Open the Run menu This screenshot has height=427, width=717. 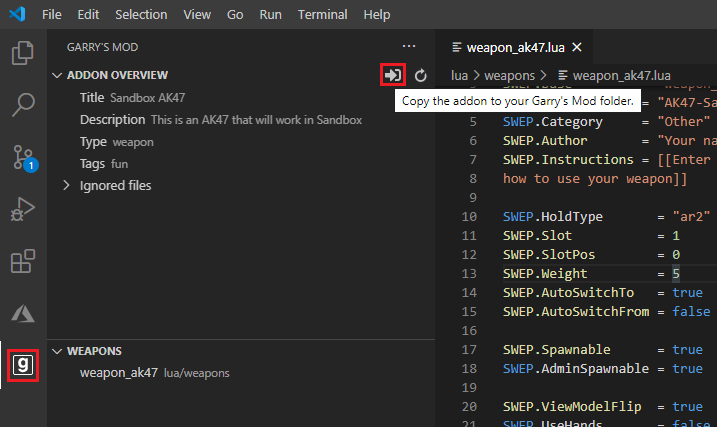pos(271,15)
